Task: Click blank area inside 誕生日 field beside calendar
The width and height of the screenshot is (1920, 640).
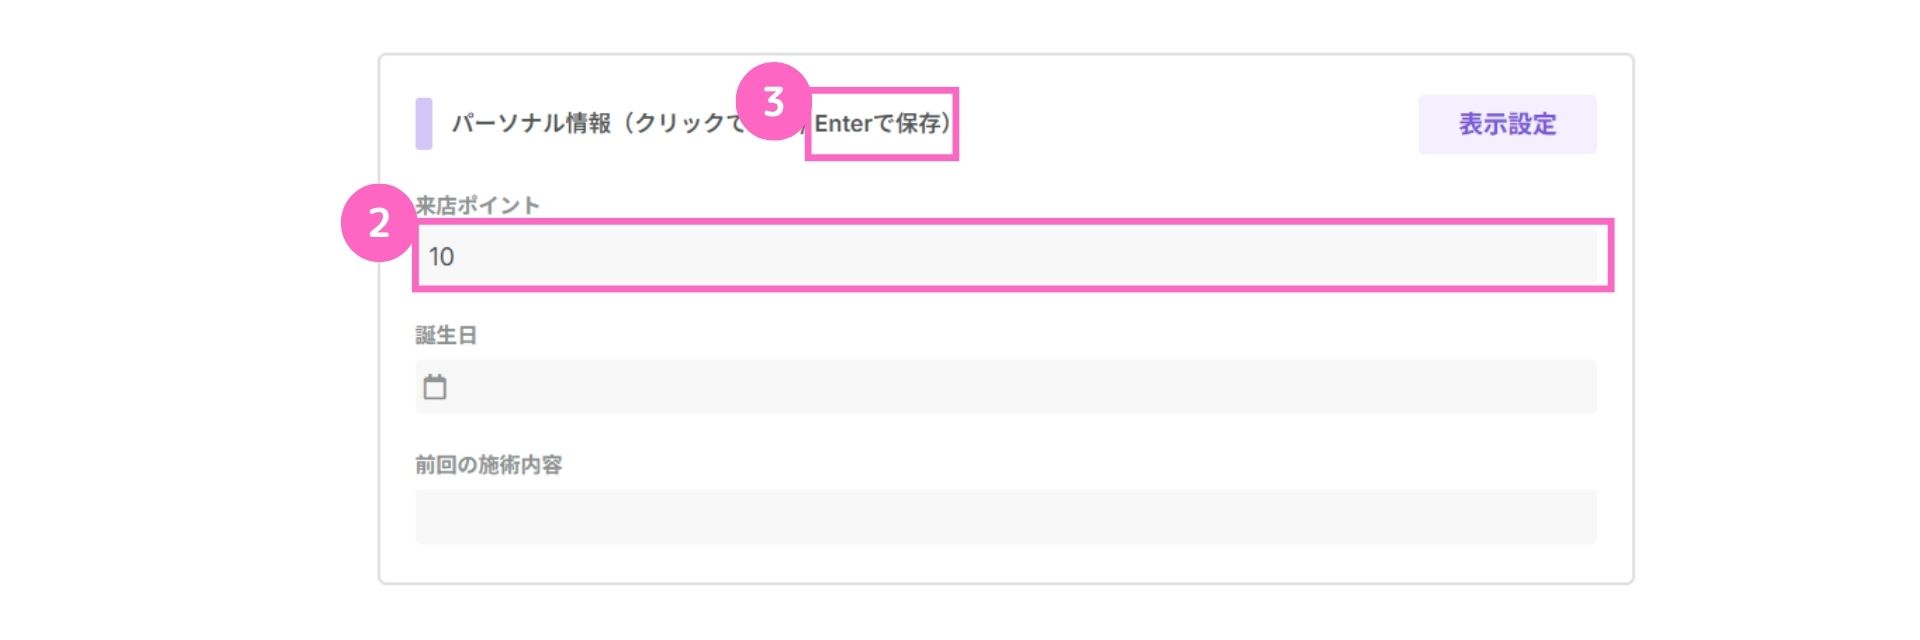Action: pyautogui.click(x=1020, y=386)
